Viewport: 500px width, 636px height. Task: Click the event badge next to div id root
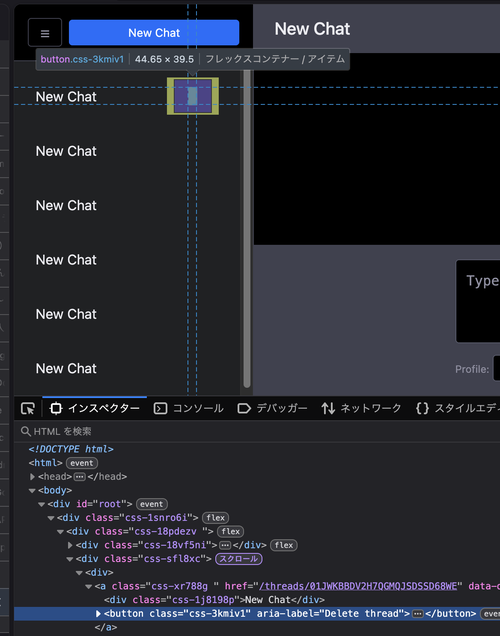tap(152, 504)
